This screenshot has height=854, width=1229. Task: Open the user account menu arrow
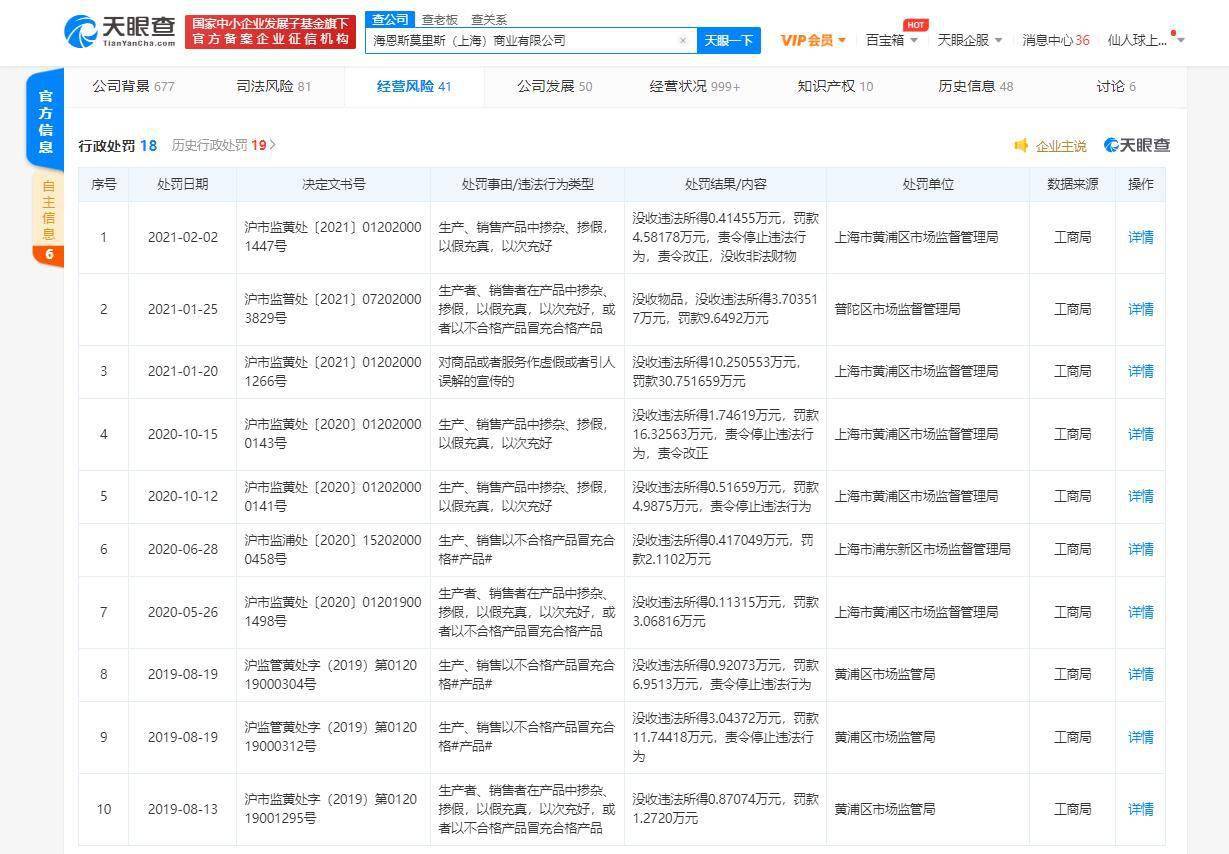[1181, 40]
